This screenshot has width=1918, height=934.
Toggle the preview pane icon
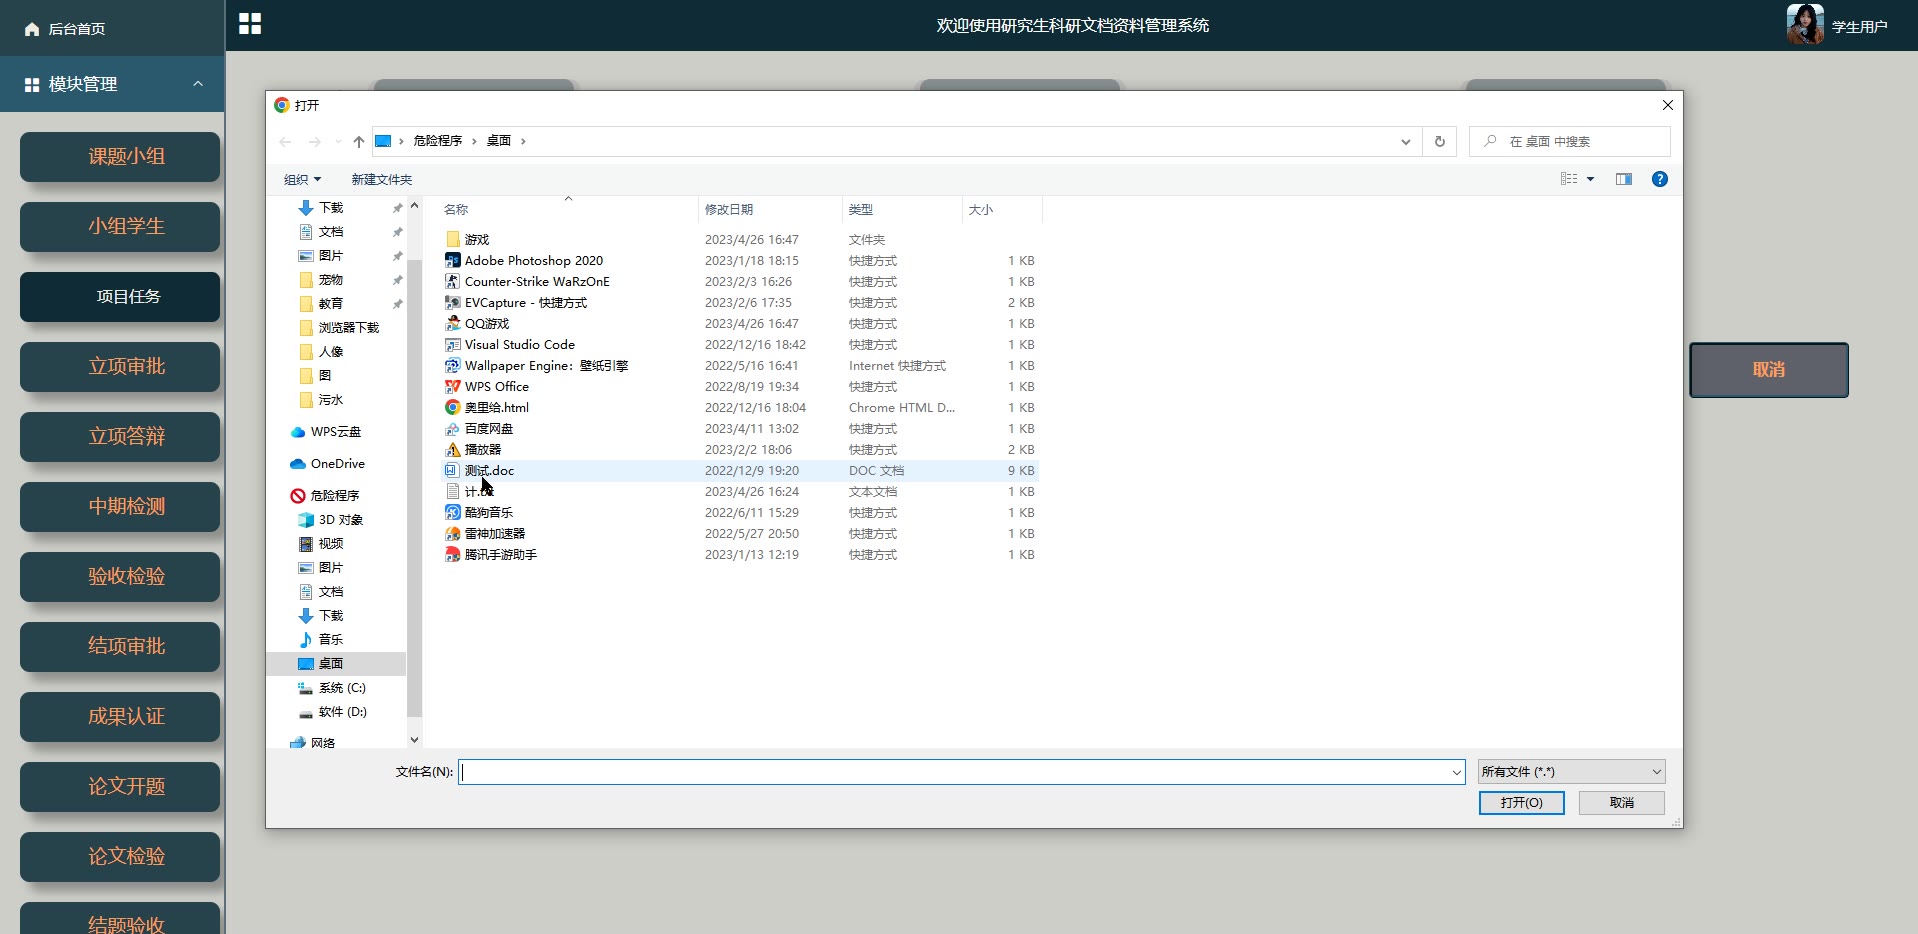click(1623, 179)
